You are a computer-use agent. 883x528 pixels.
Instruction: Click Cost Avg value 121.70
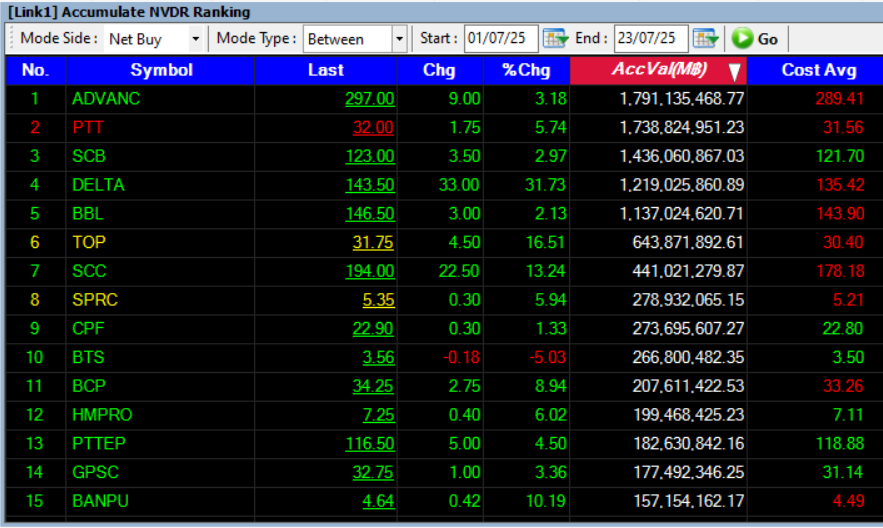[x=840, y=156]
